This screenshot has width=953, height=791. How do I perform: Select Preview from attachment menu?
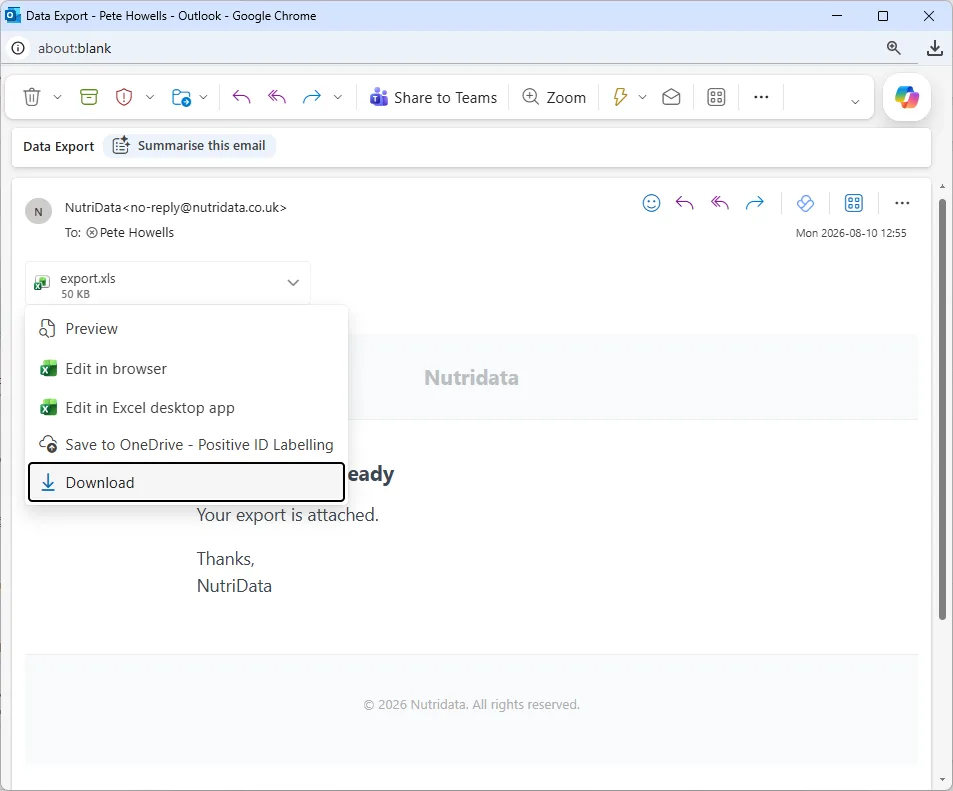[x=187, y=329]
